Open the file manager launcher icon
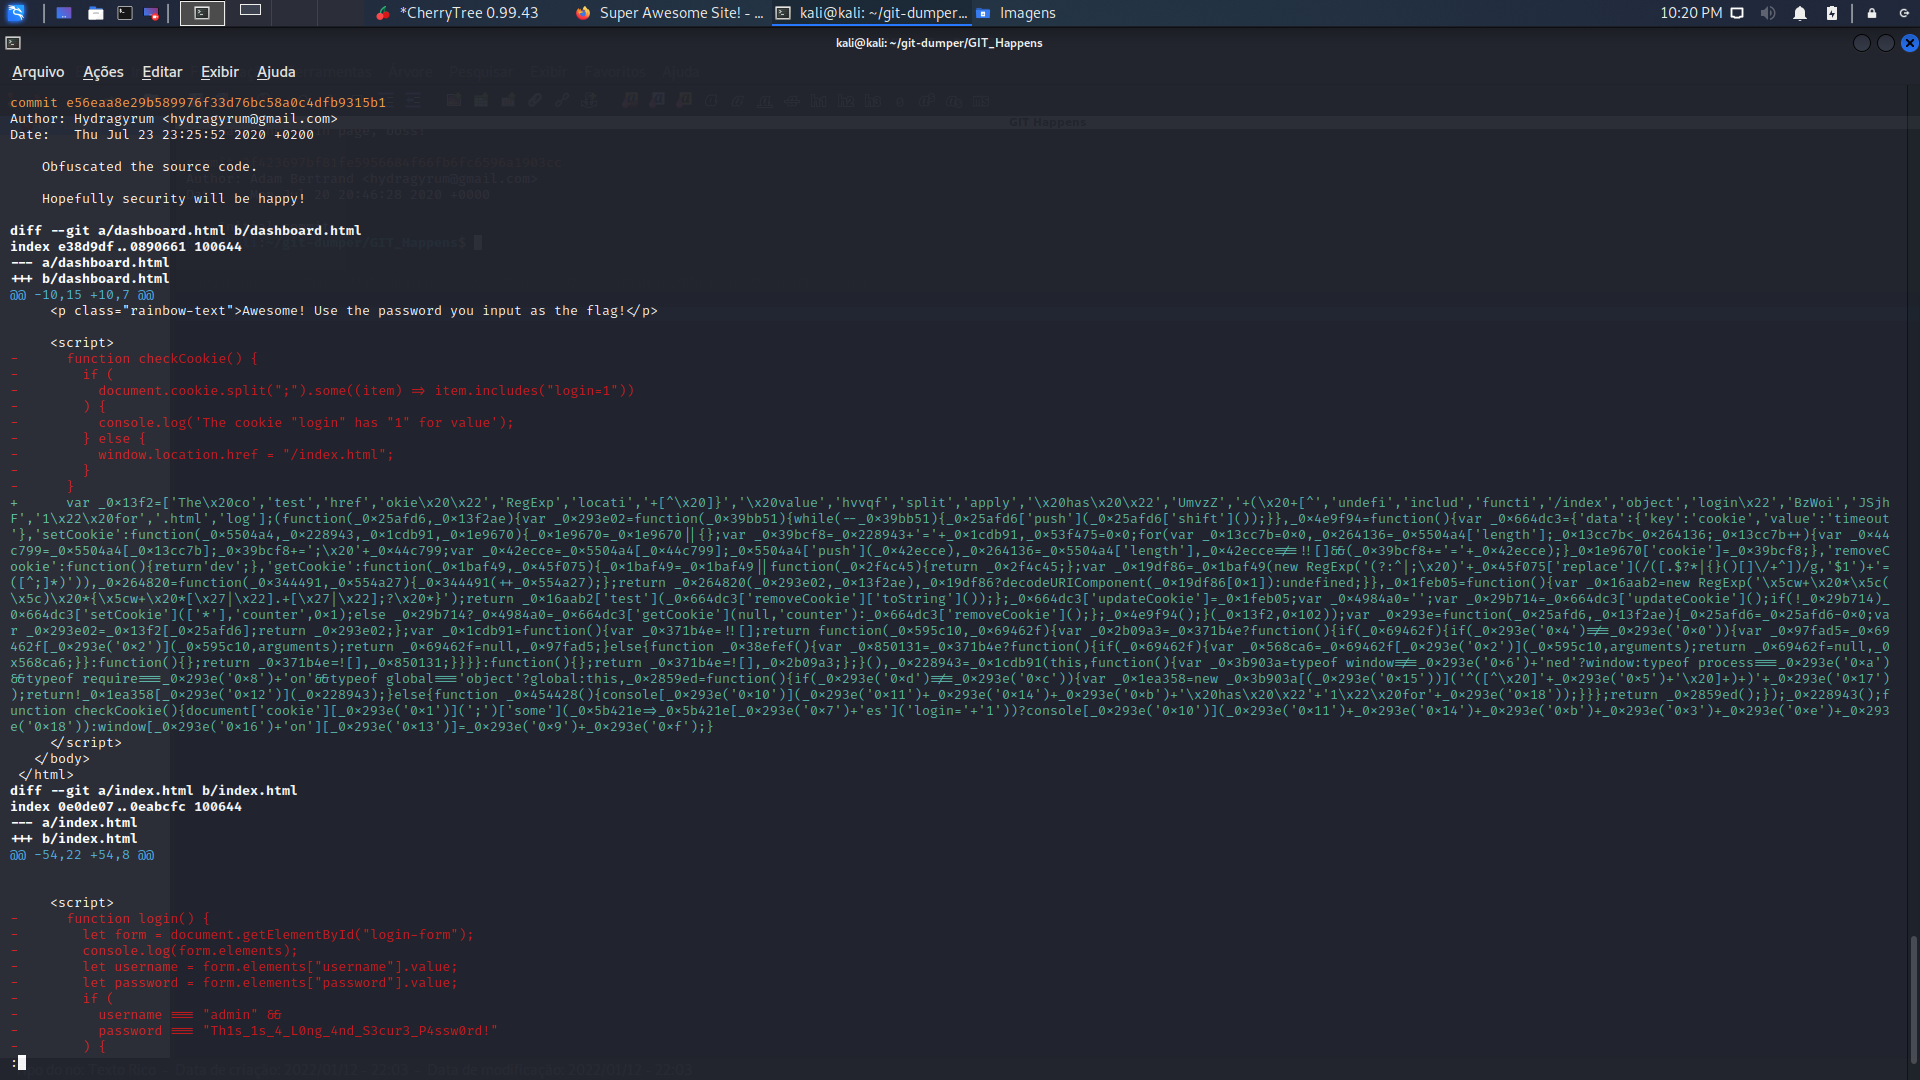Image resolution: width=1920 pixels, height=1080 pixels. coord(95,13)
